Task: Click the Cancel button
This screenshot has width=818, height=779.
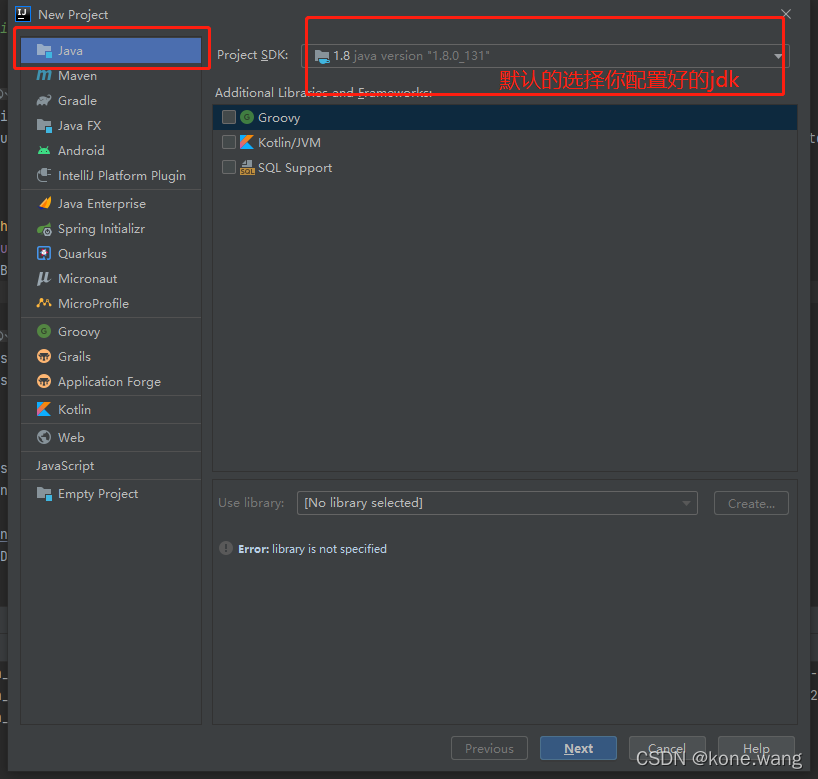Action: [667, 748]
